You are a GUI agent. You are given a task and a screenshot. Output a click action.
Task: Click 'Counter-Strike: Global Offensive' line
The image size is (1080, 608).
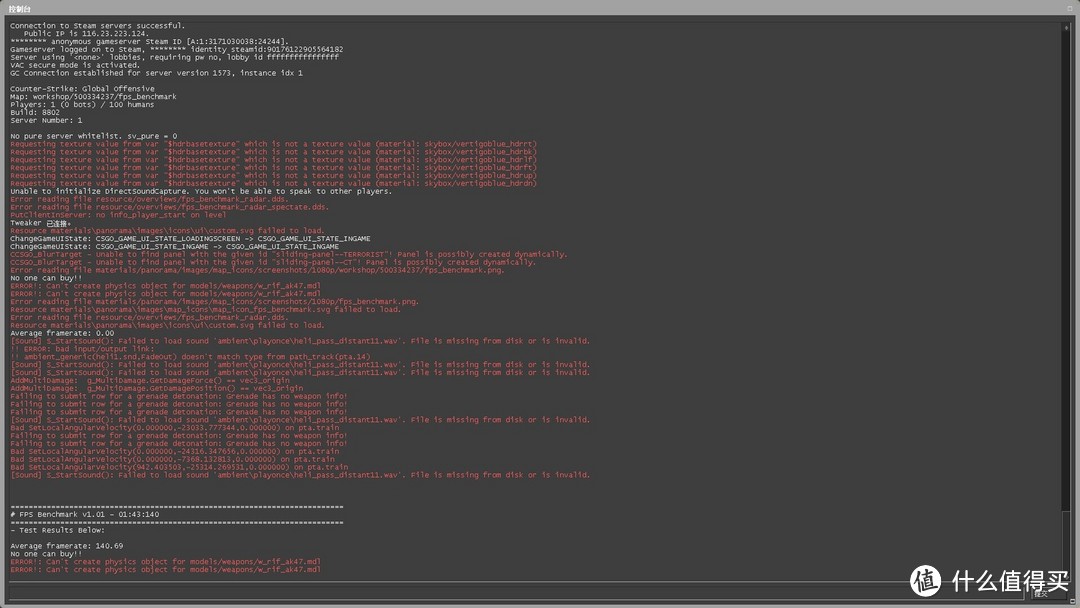point(83,89)
